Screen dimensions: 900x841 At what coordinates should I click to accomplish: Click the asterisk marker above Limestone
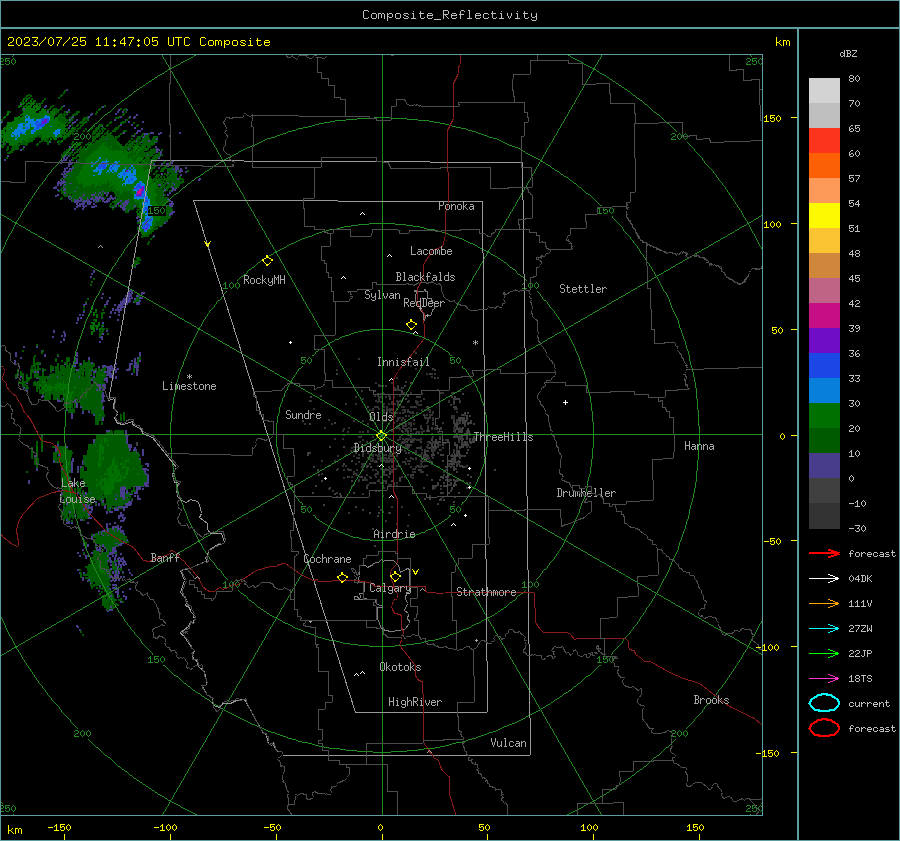click(189, 377)
